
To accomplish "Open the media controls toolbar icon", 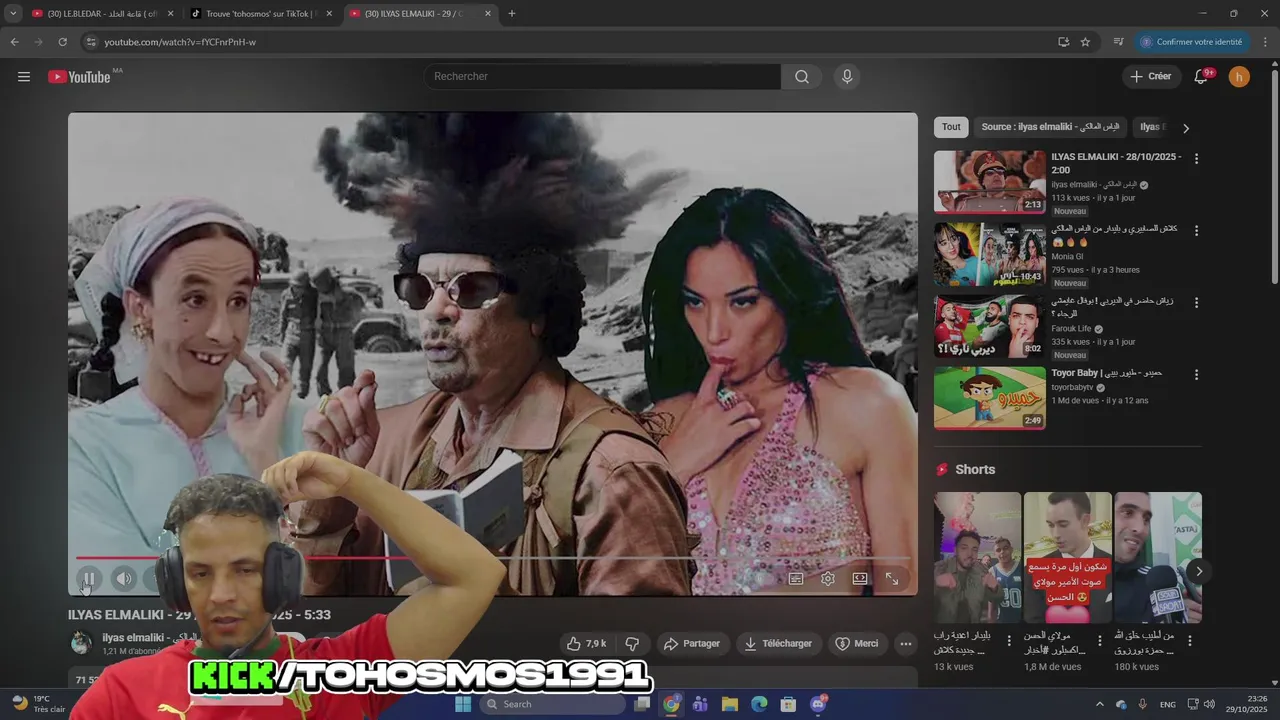I will point(1119,42).
